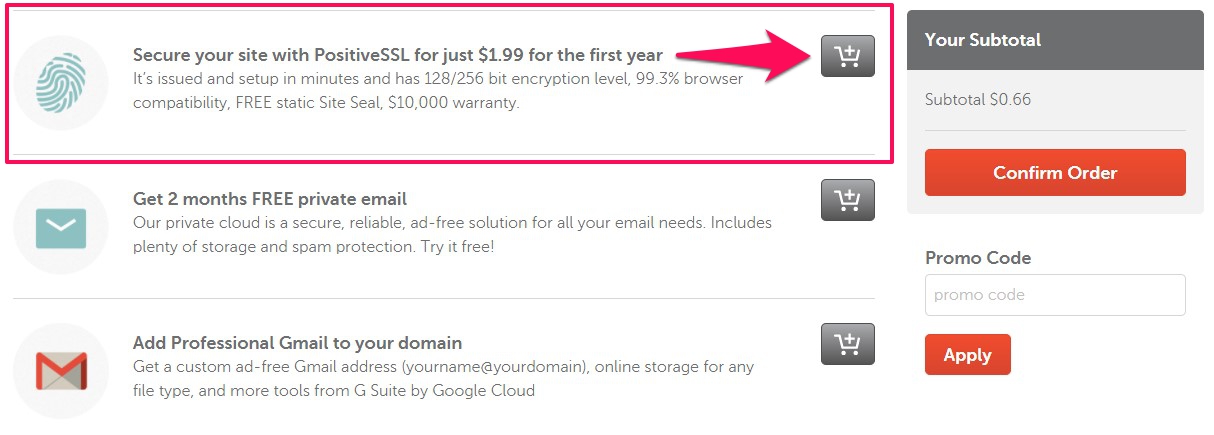Click the fingerprint PositiveSSL icon
This screenshot has width=1214, height=435.
(x=61, y=83)
